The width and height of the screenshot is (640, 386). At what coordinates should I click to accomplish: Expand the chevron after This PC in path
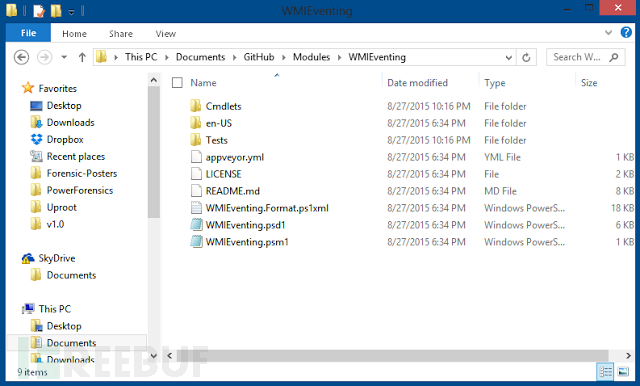point(167,58)
